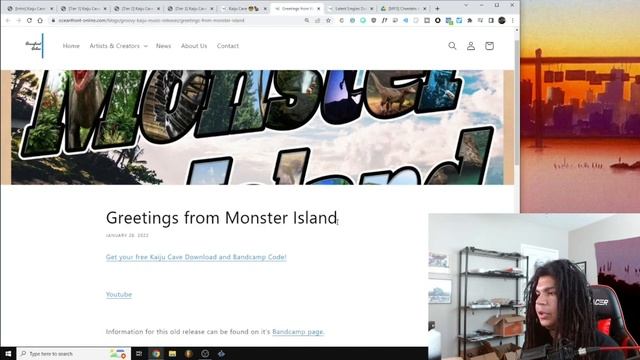Click the January post date text
Screen dimensions: 640x360
pyautogui.click(x=127, y=236)
